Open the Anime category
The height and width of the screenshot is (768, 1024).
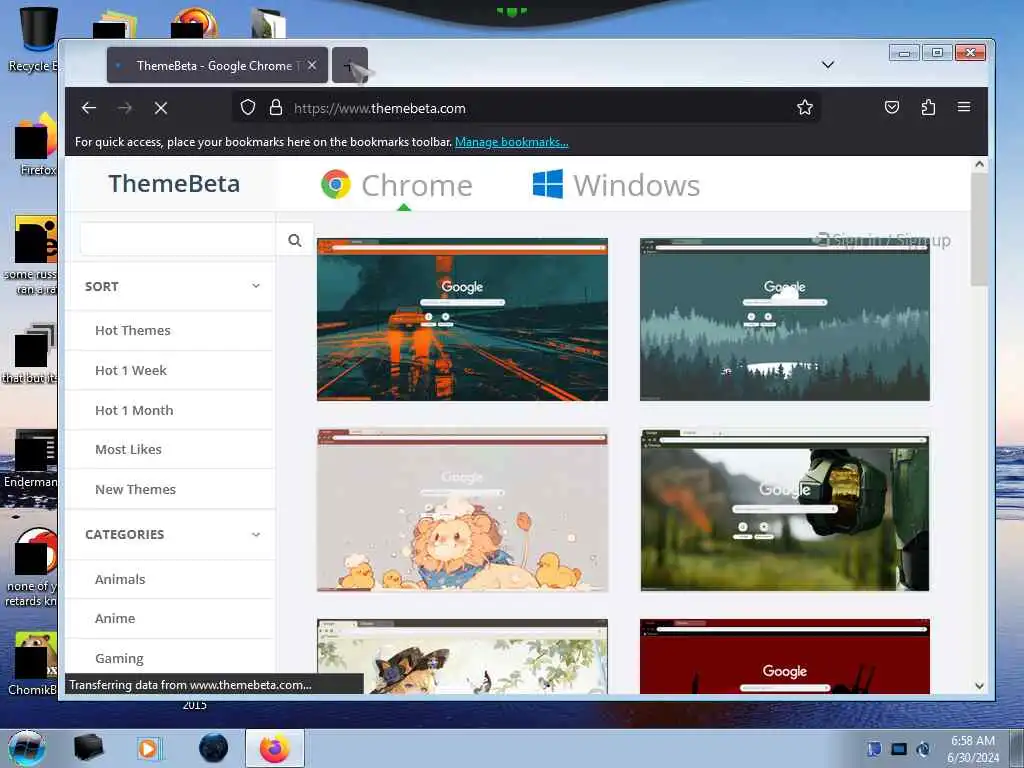tap(115, 618)
